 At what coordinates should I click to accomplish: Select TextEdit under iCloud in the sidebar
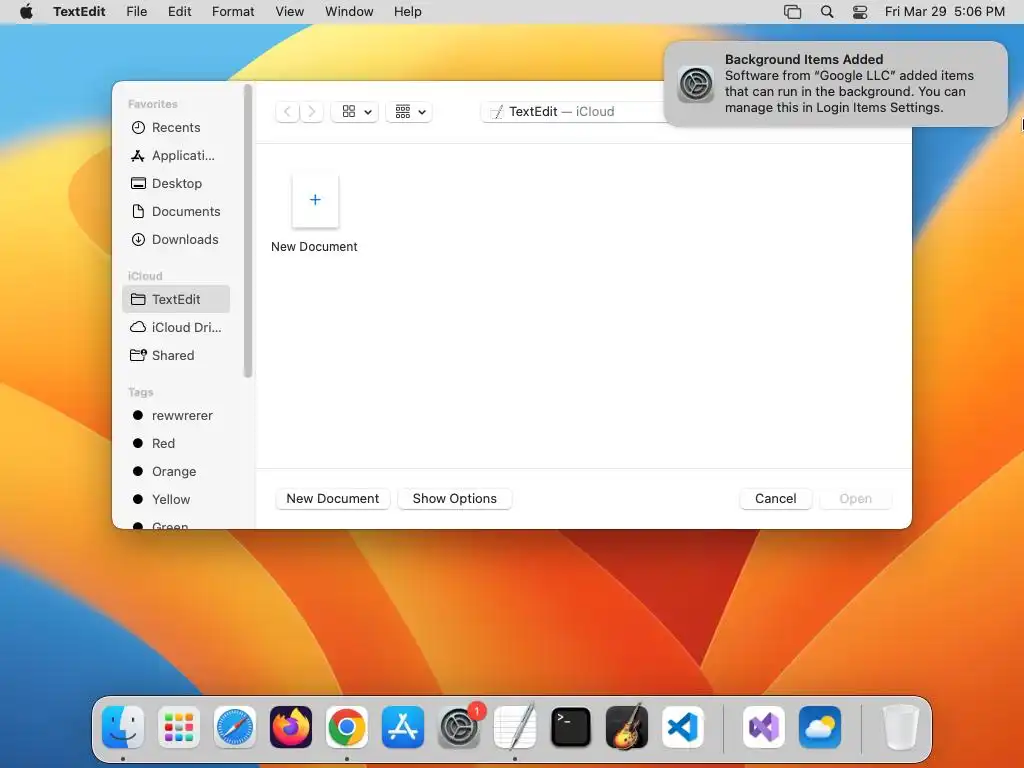(x=176, y=299)
